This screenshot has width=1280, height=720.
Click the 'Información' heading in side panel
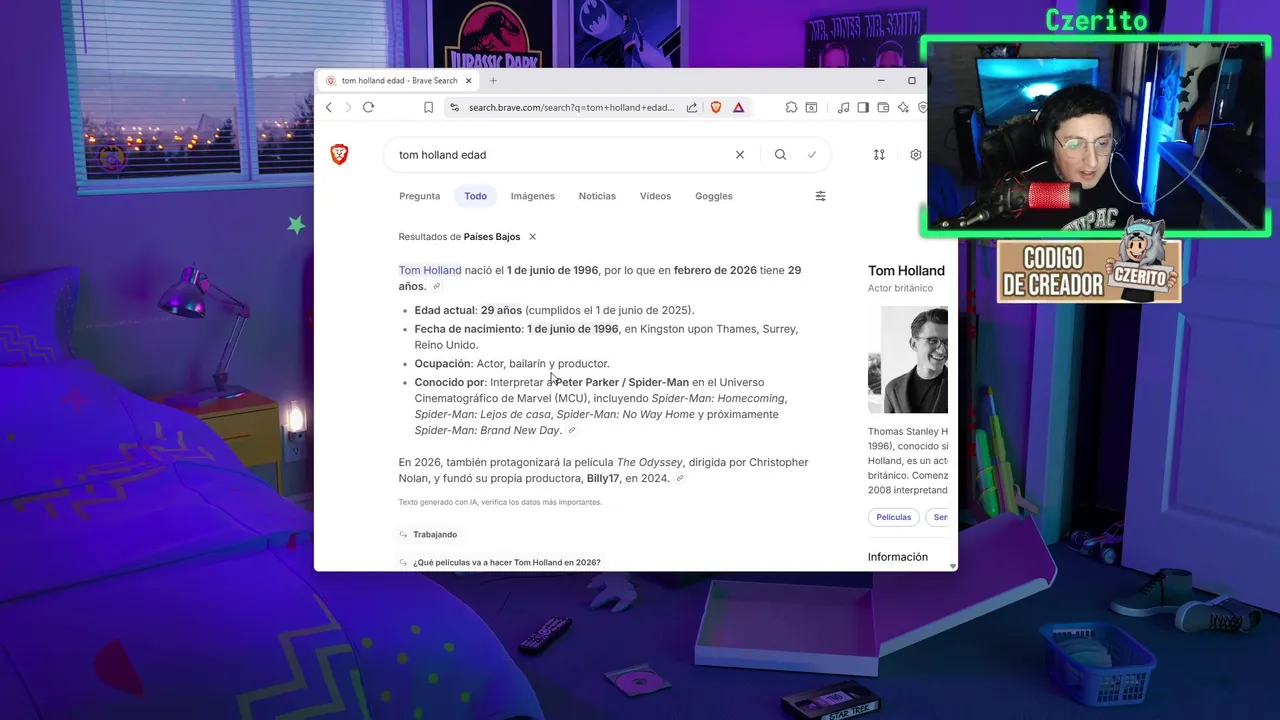coord(898,557)
